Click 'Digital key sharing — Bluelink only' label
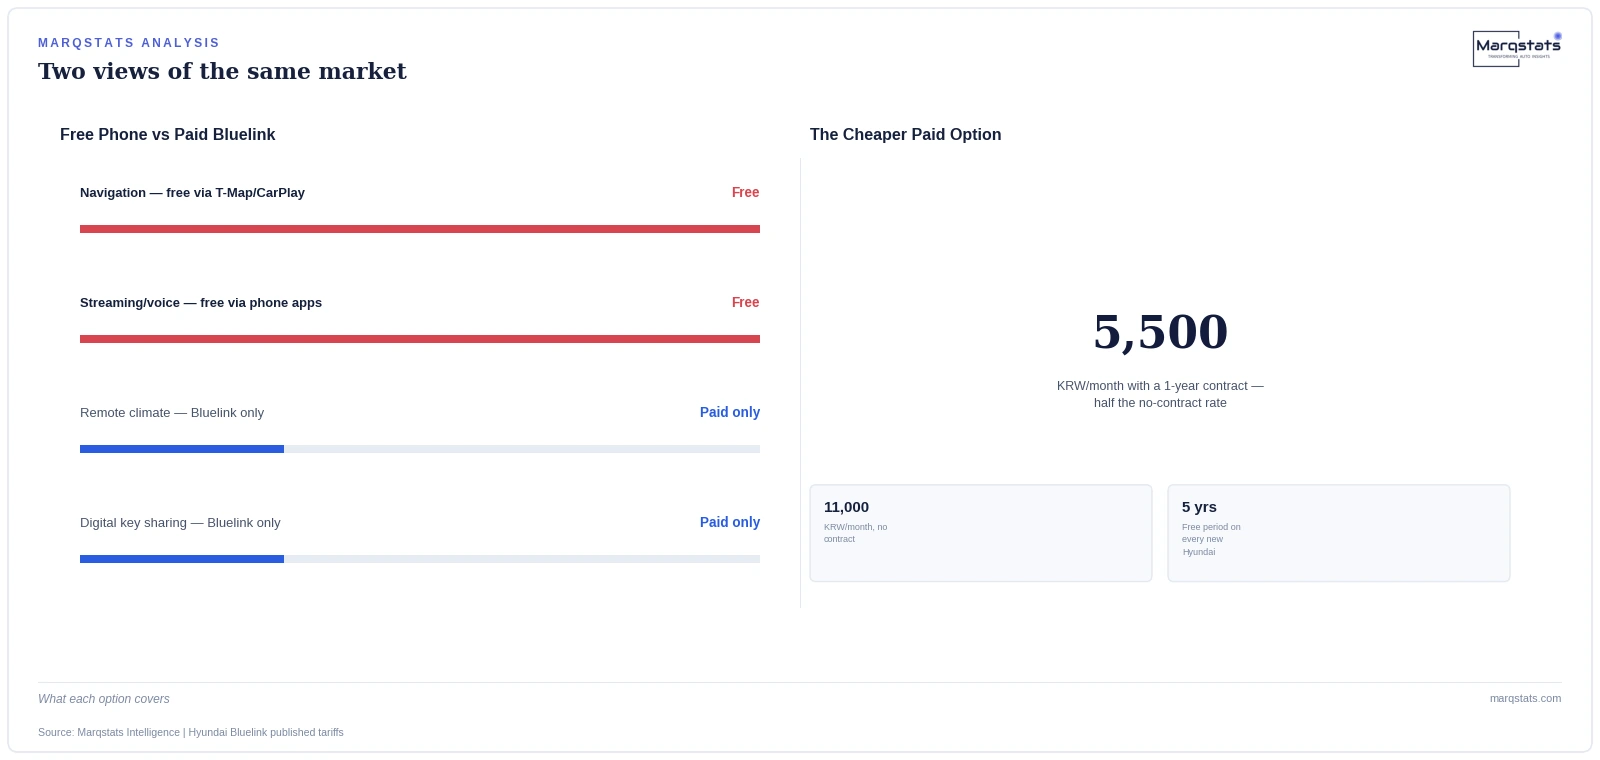This screenshot has width=1600, height=760. click(180, 523)
